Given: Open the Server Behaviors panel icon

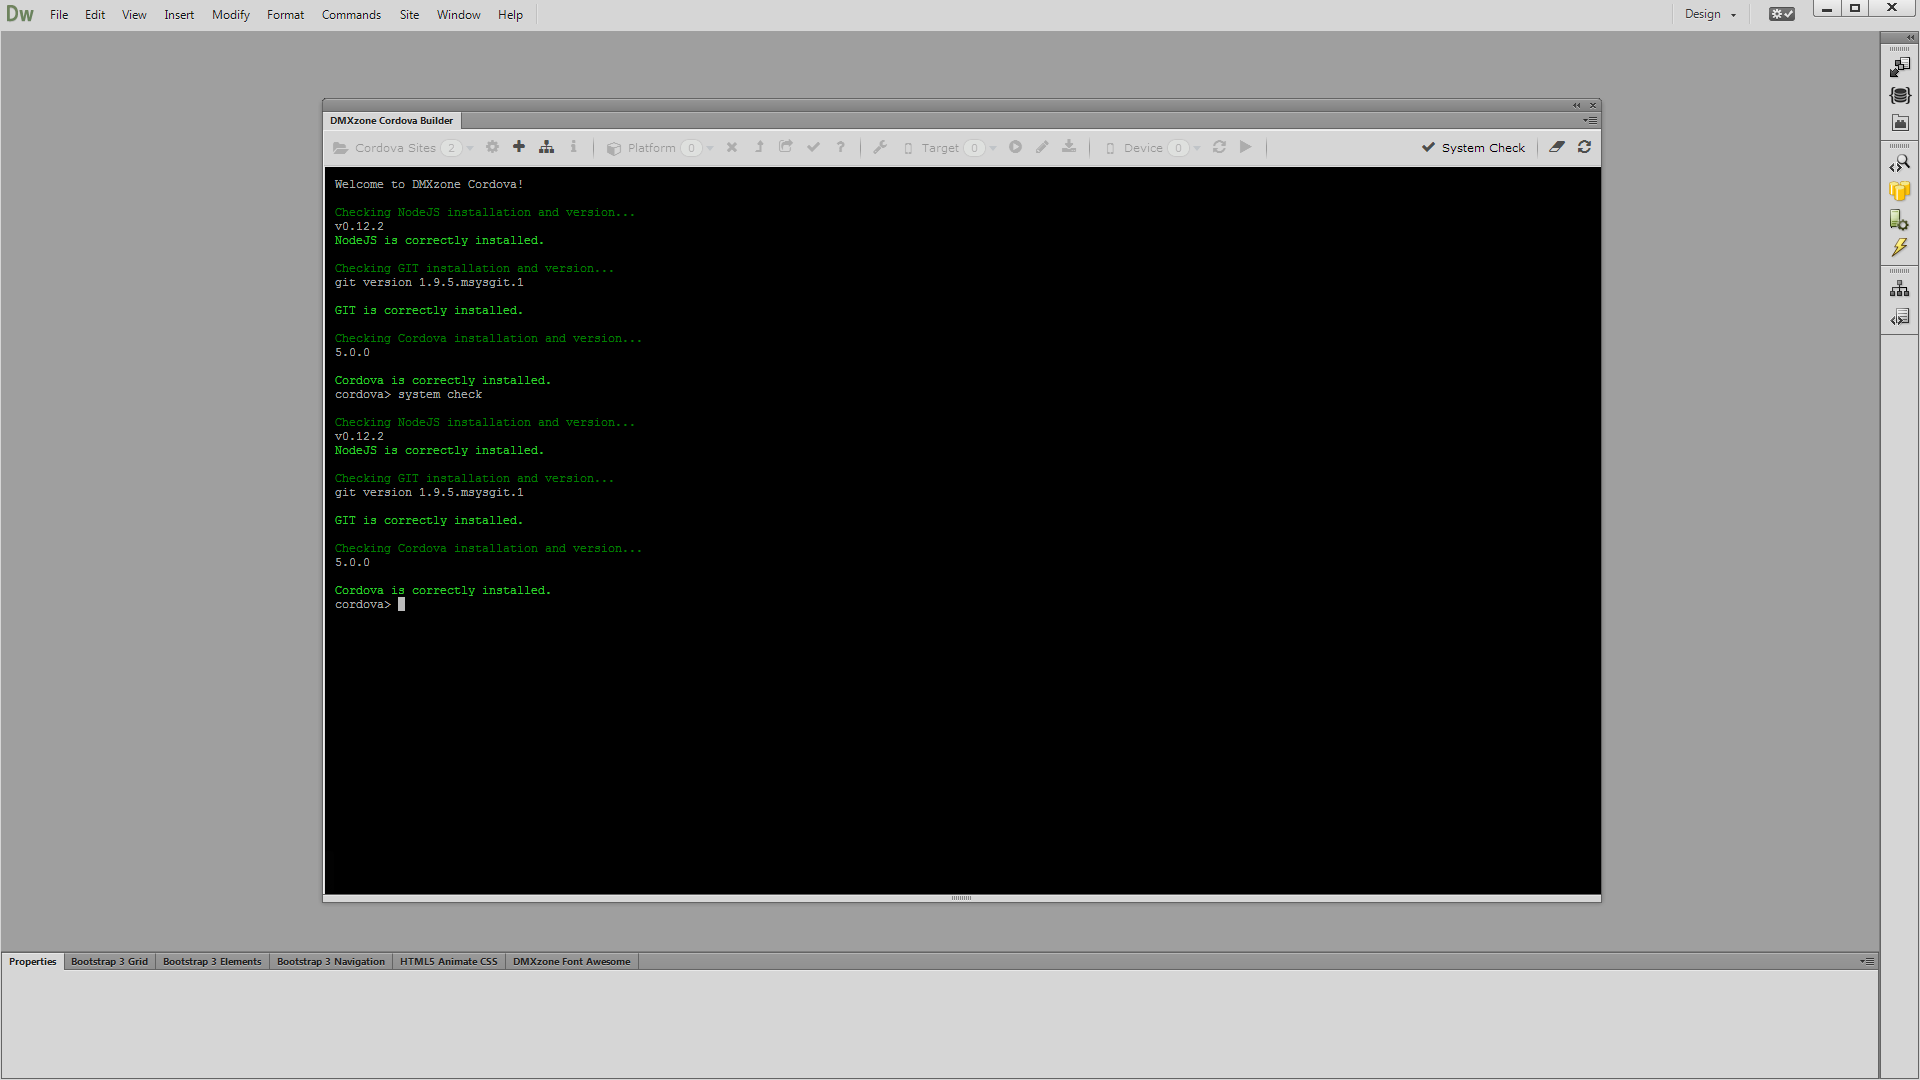Looking at the screenshot, I should point(1899,219).
